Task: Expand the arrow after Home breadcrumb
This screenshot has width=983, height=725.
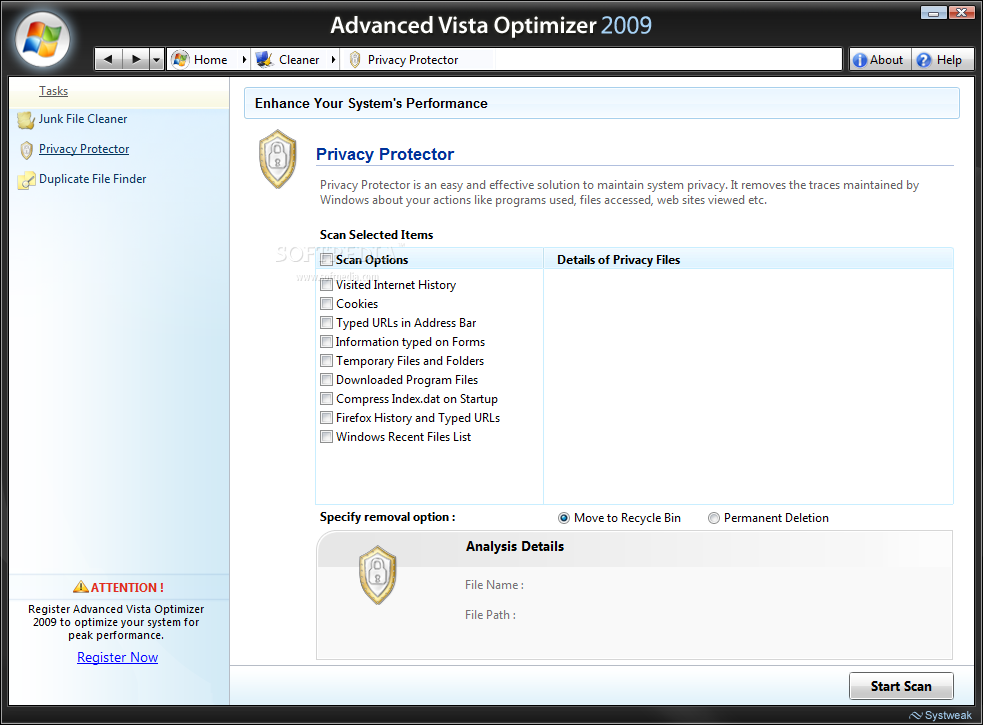Action: point(244,60)
